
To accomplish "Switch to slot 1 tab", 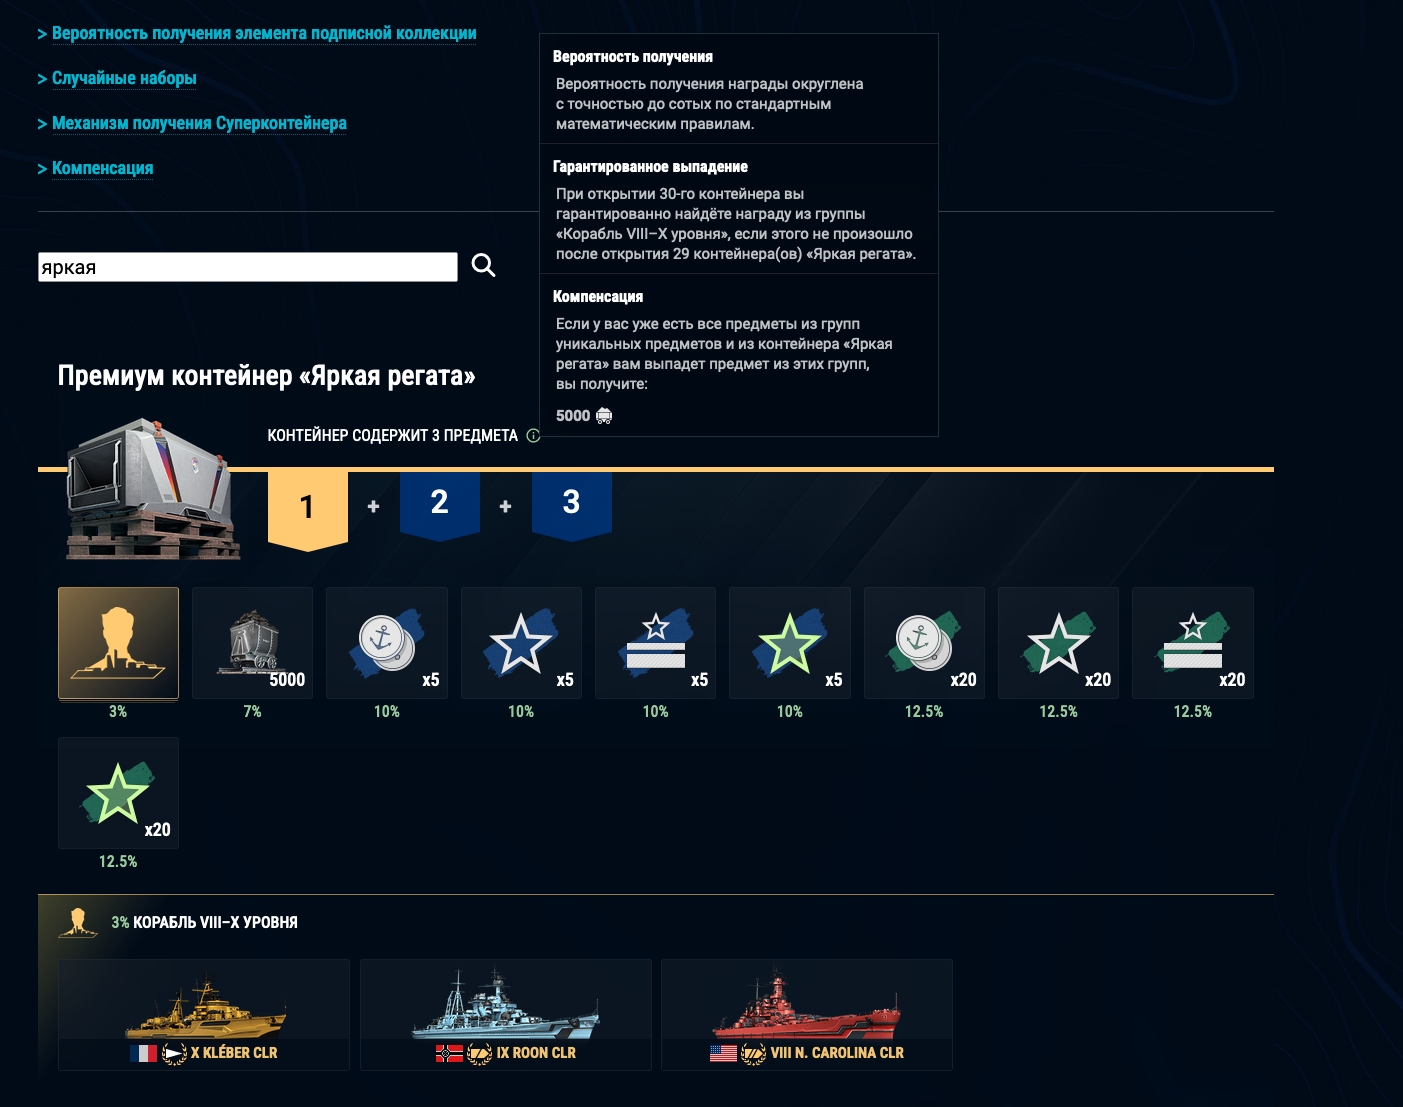I will click(307, 508).
